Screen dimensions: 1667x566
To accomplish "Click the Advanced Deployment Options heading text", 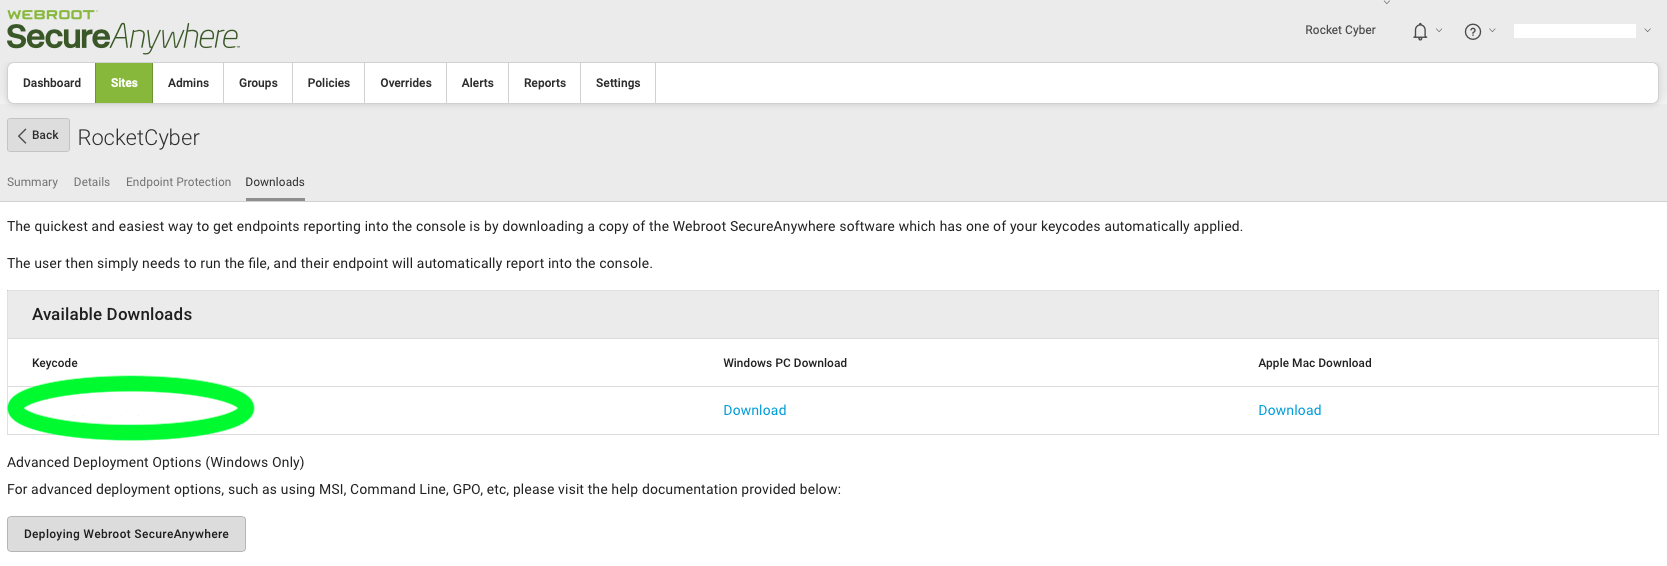I will point(156,462).
